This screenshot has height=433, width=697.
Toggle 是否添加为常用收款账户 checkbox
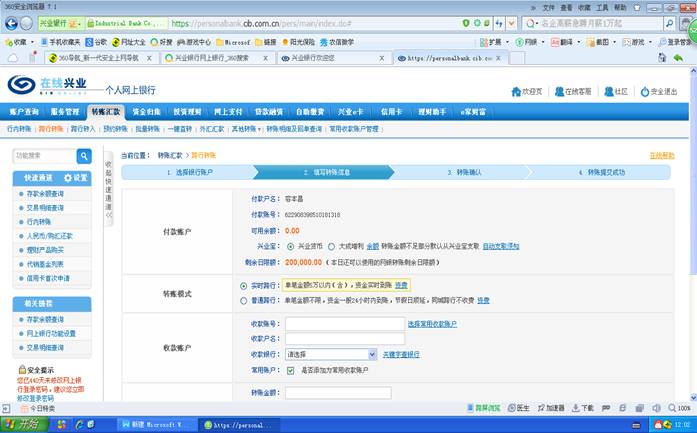click(290, 370)
